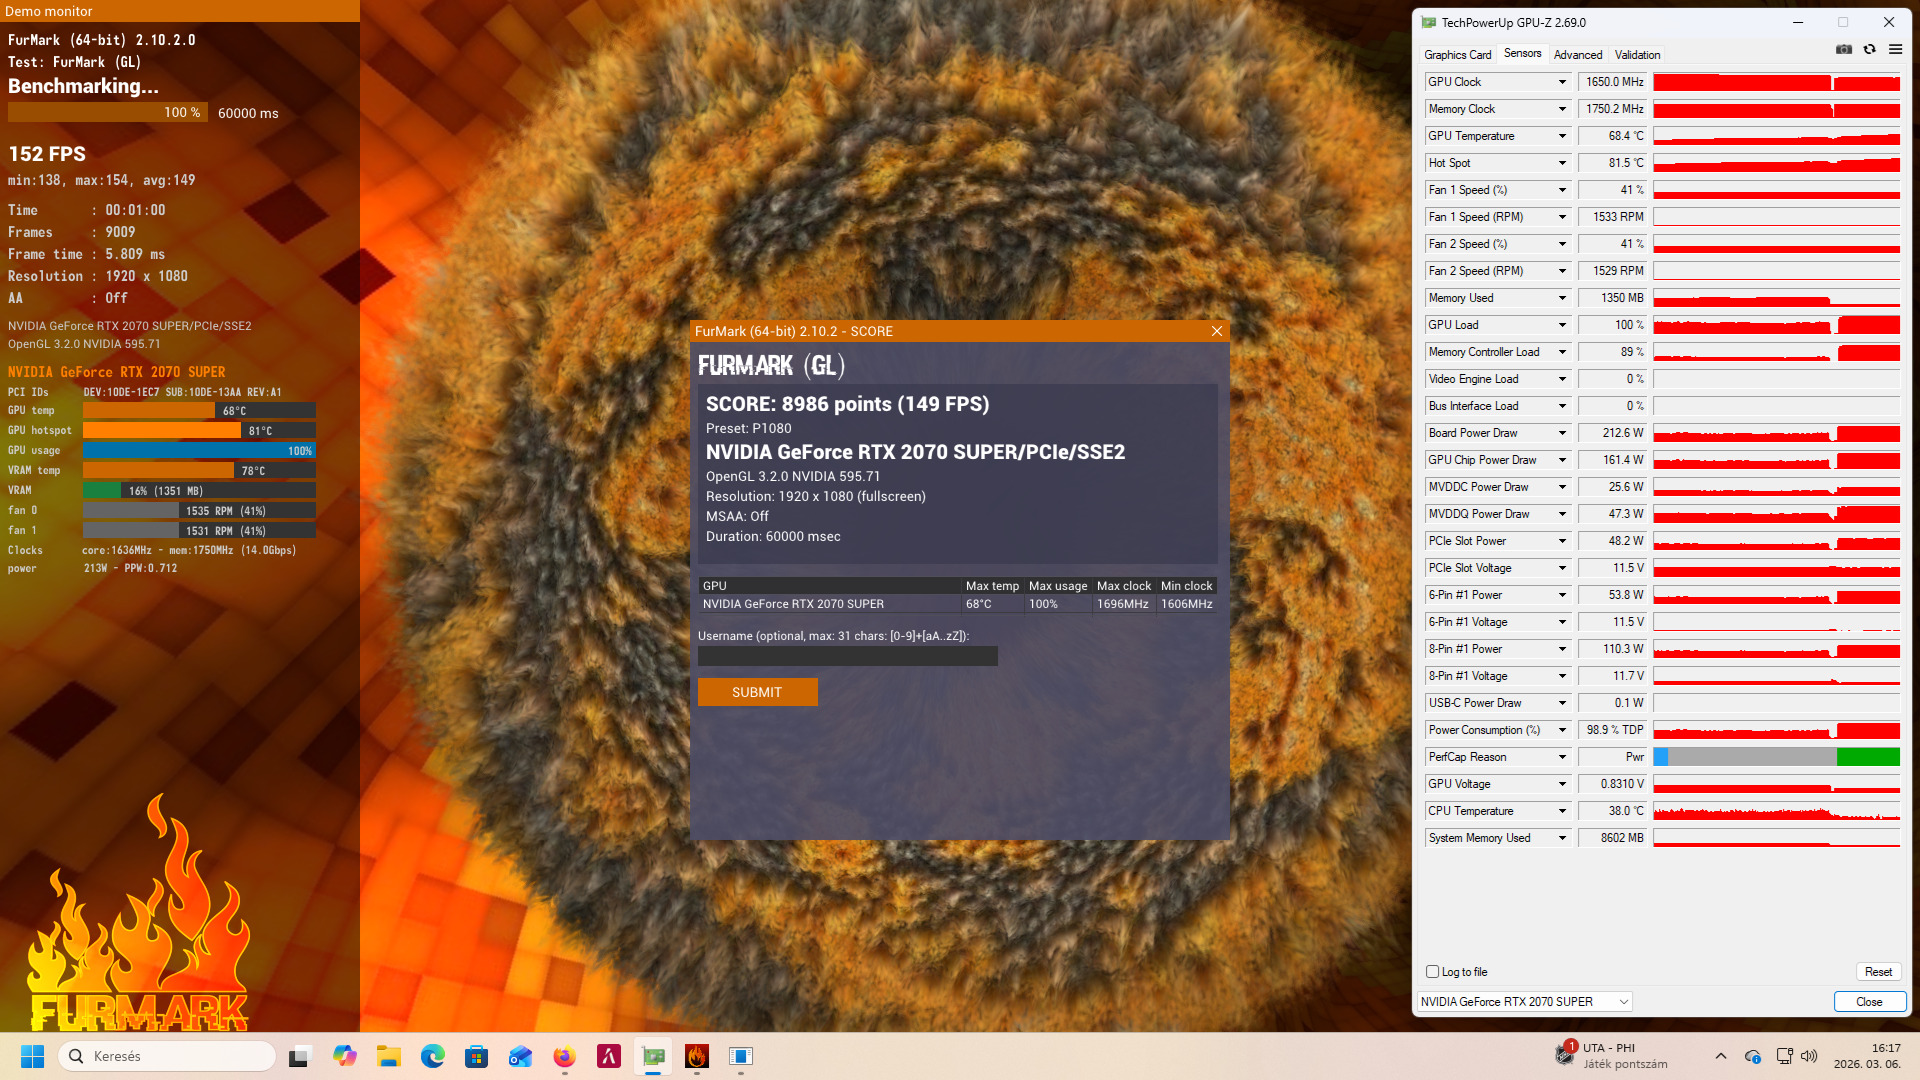This screenshot has height=1080, width=1920.
Task: Click the Reset button in GPU-Z
Action: (1878, 972)
